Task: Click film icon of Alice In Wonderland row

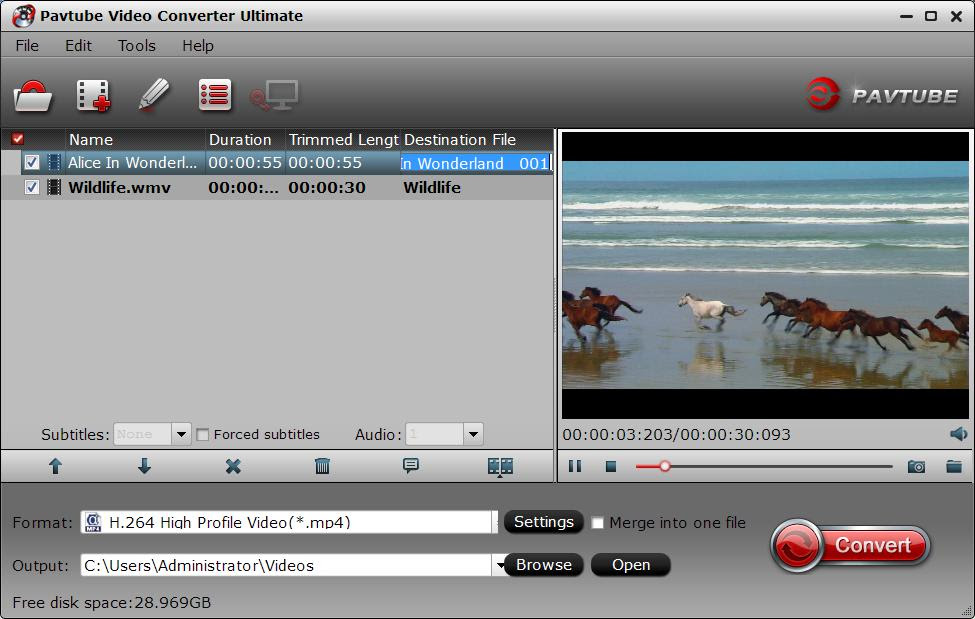Action: pos(55,163)
